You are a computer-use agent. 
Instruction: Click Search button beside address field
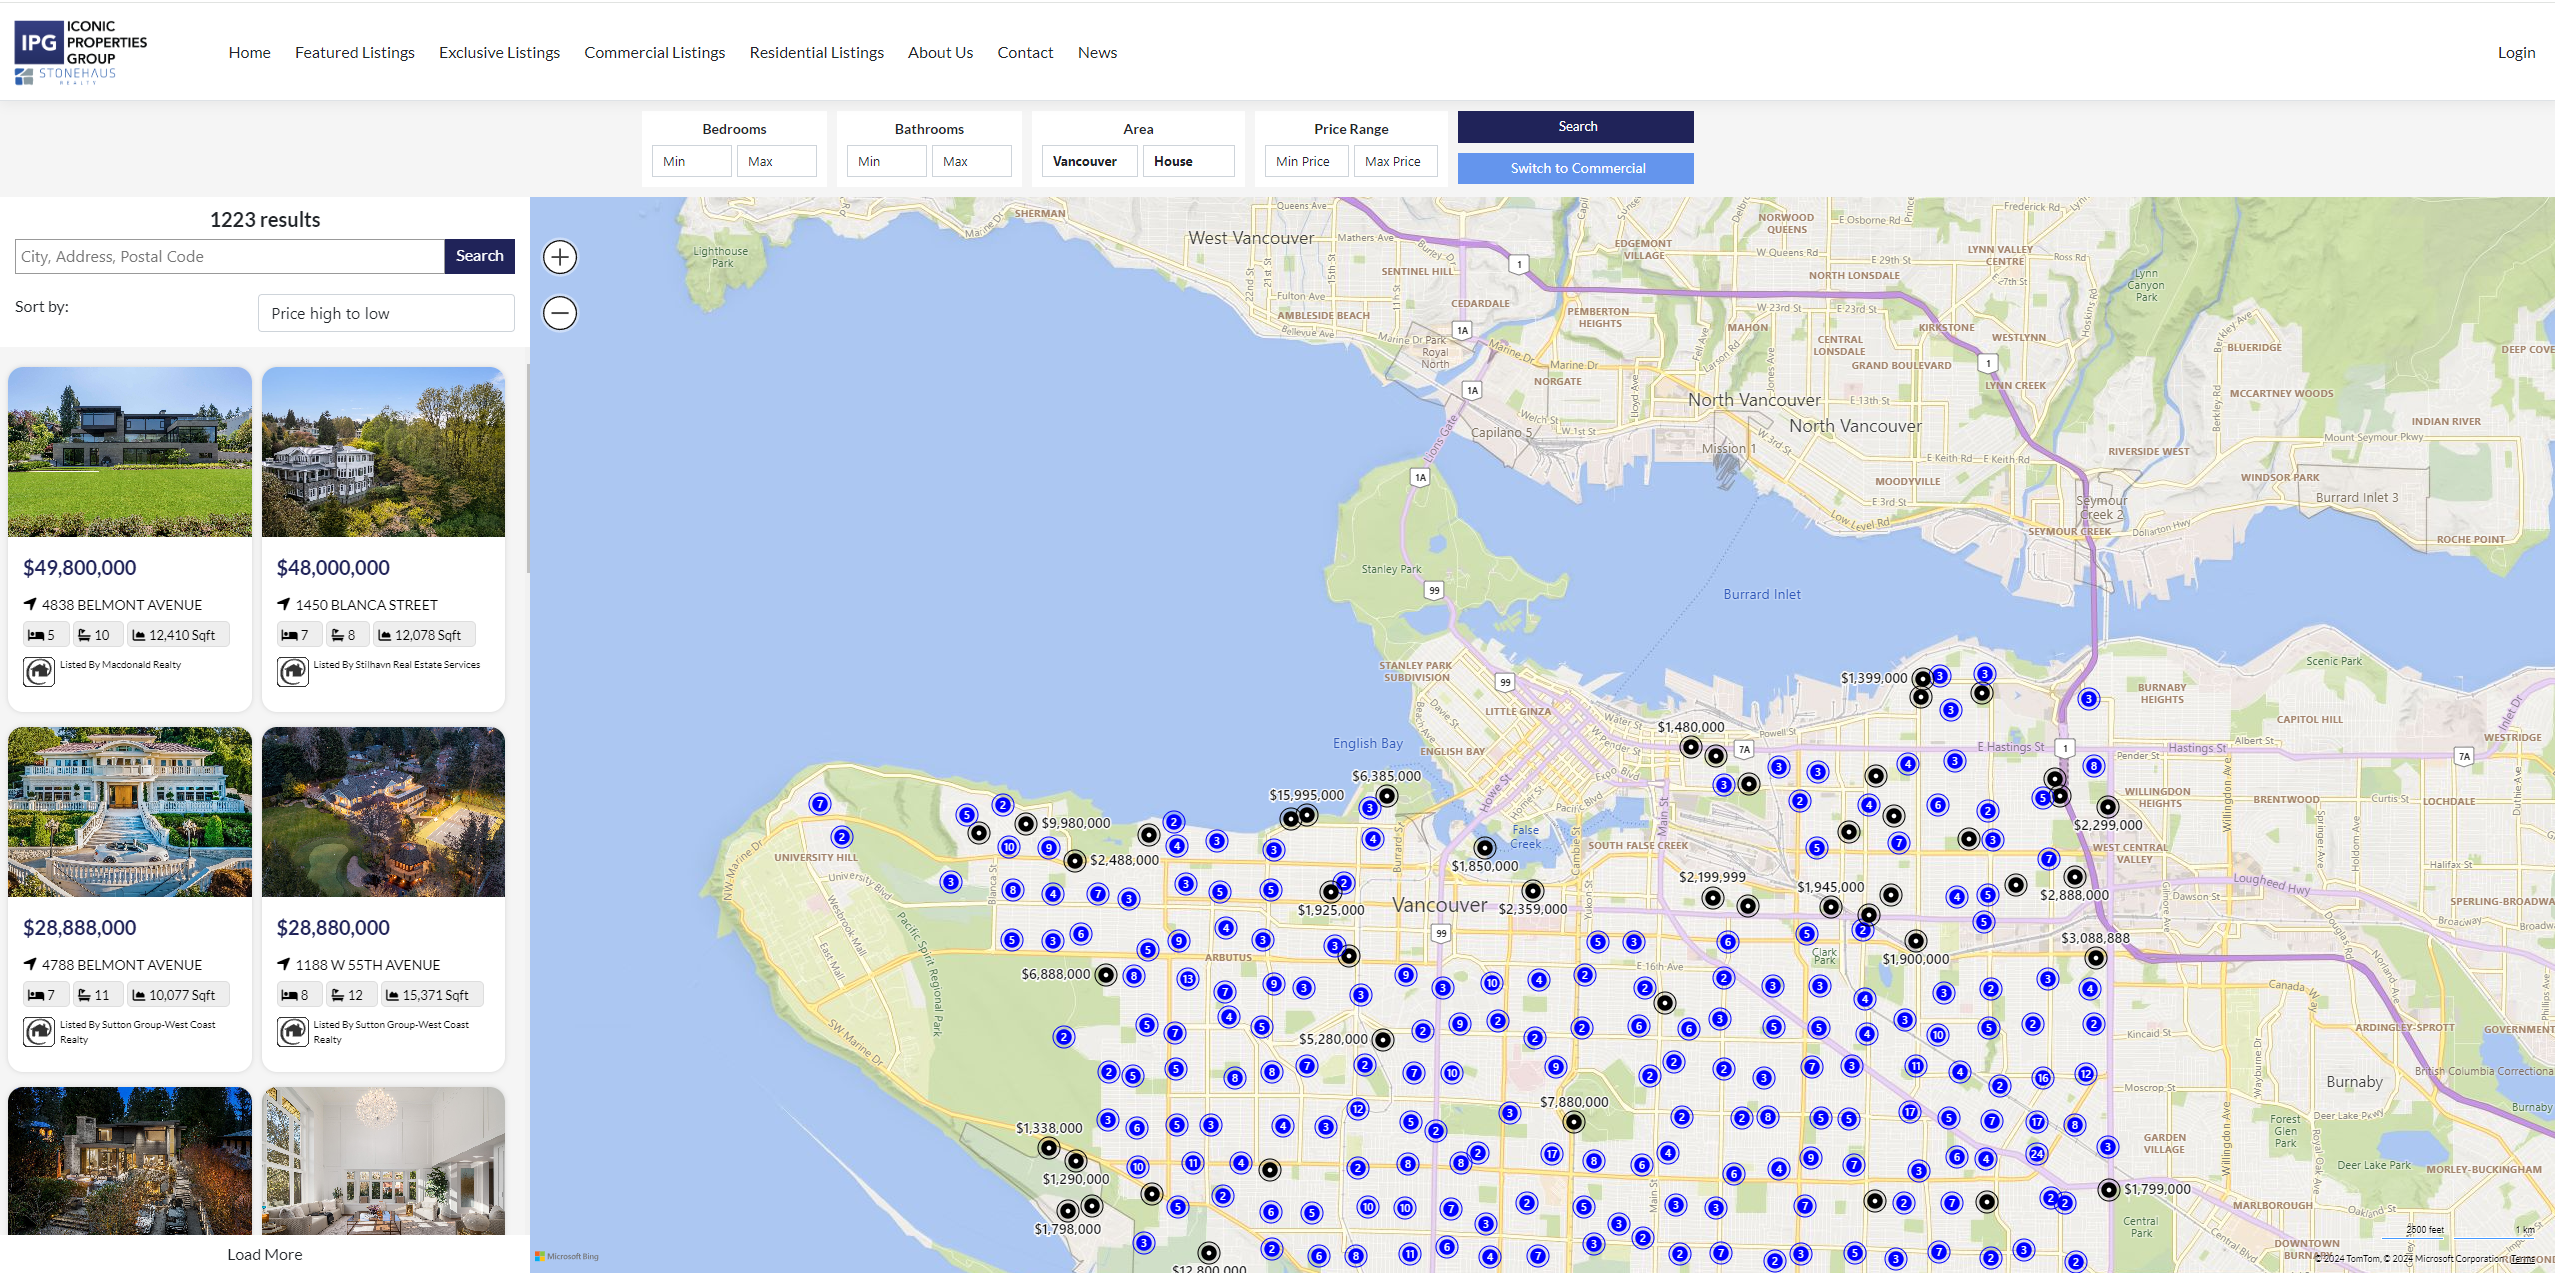(x=480, y=256)
